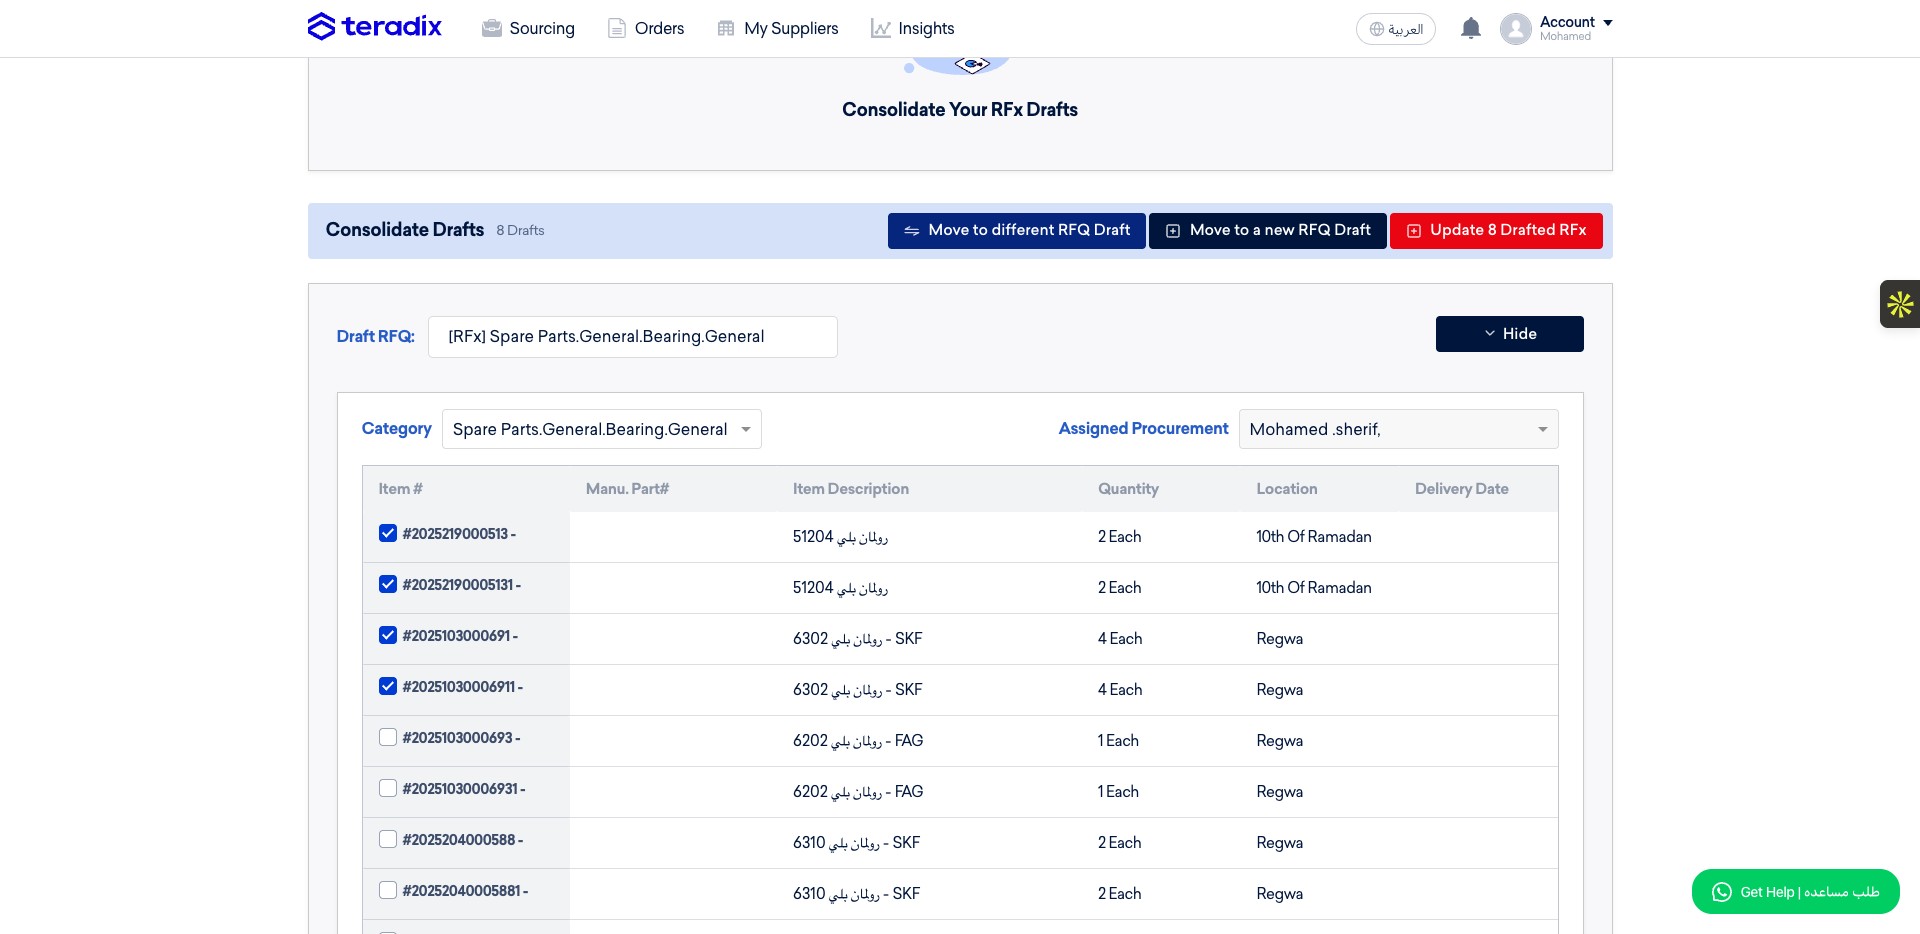Uncheck item #2025219000513
The width and height of the screenshot is (1920, 934).
388,533
